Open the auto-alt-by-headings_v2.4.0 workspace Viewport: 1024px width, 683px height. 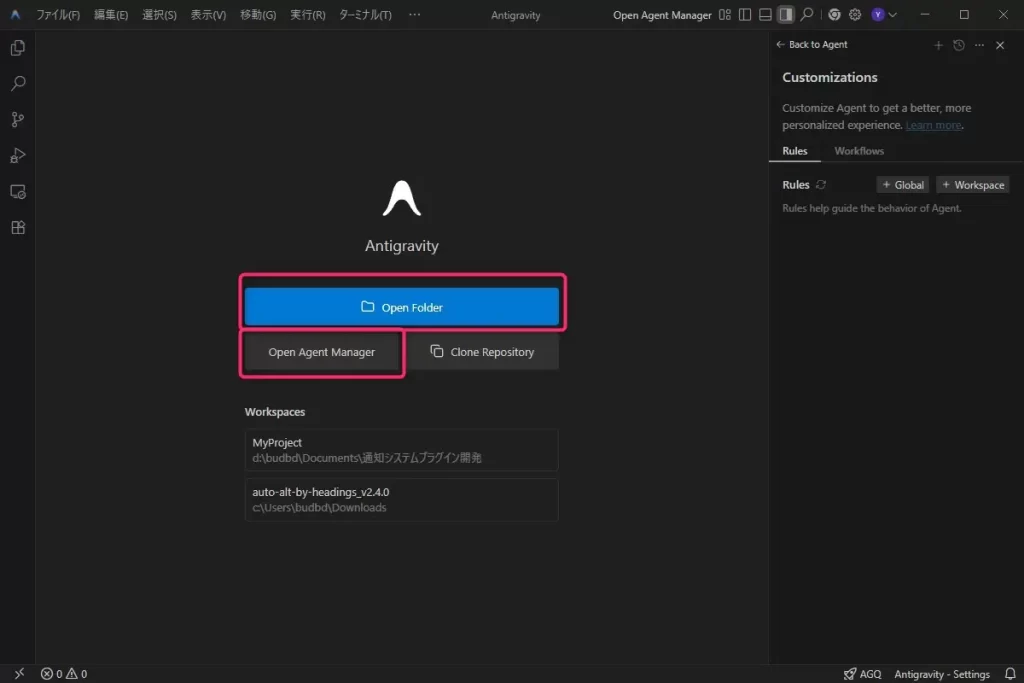coord(402,500)
